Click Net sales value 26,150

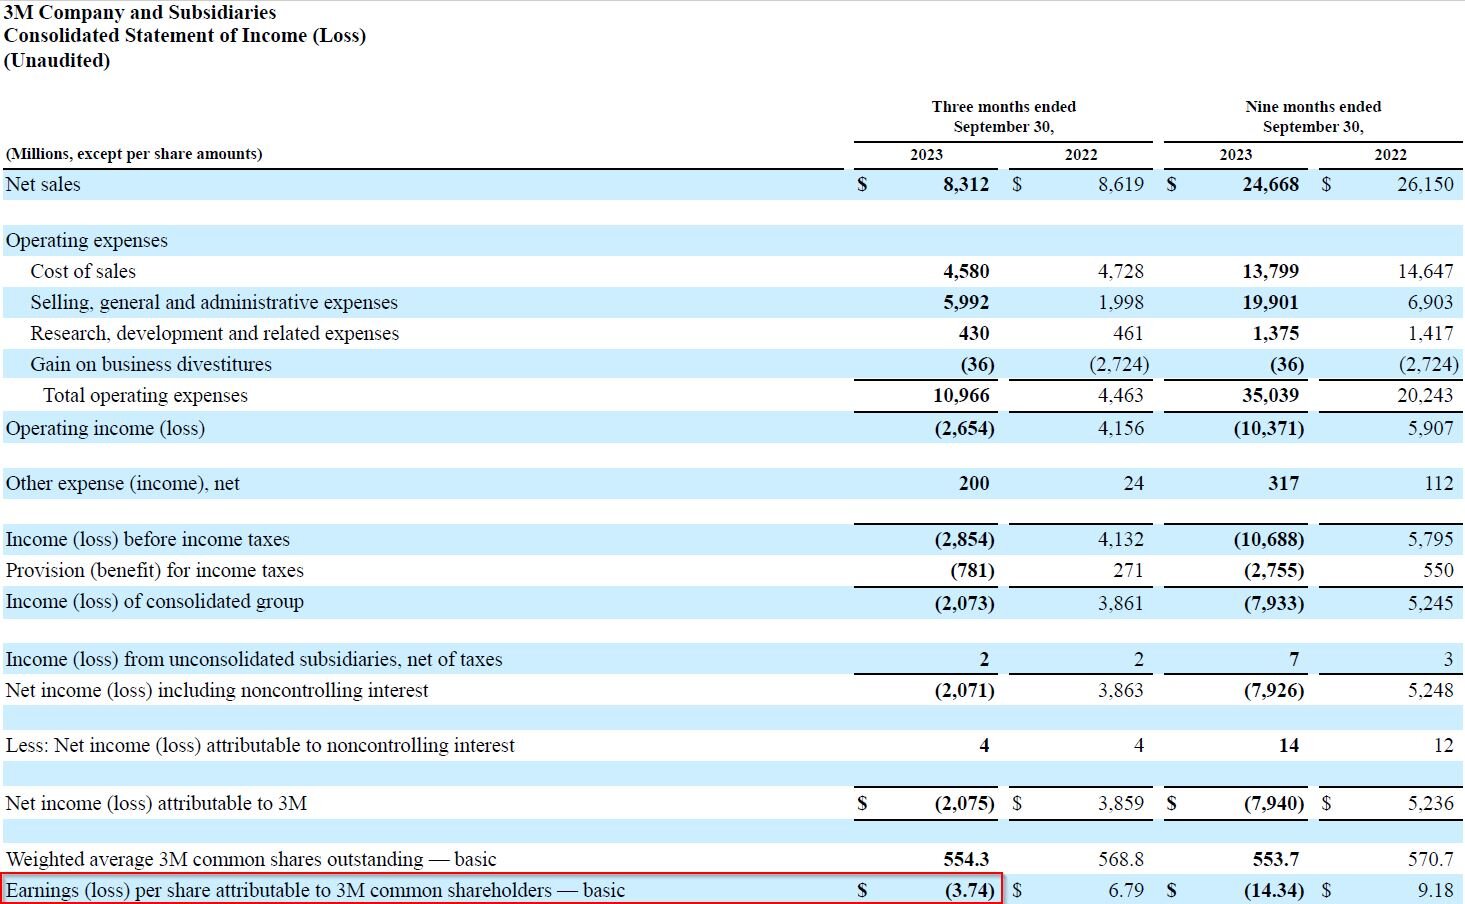click(x=1425, y=184)
